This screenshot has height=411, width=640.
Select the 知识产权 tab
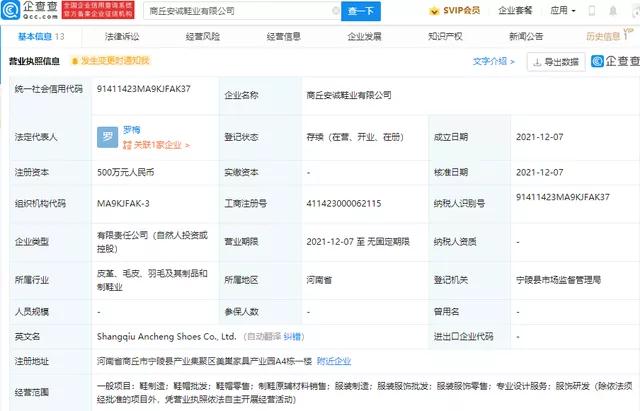[445, 36]
